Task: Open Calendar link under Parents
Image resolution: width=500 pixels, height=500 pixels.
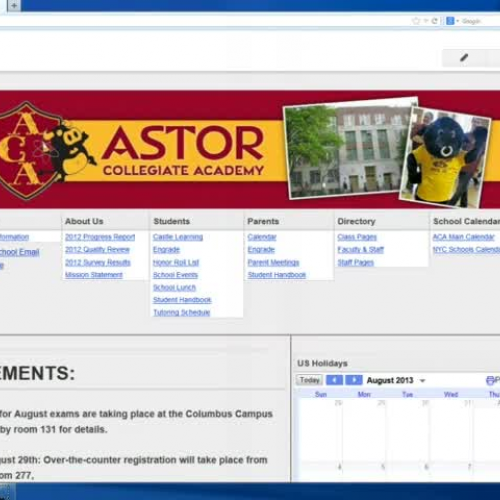Action: [x=262, y=237]
